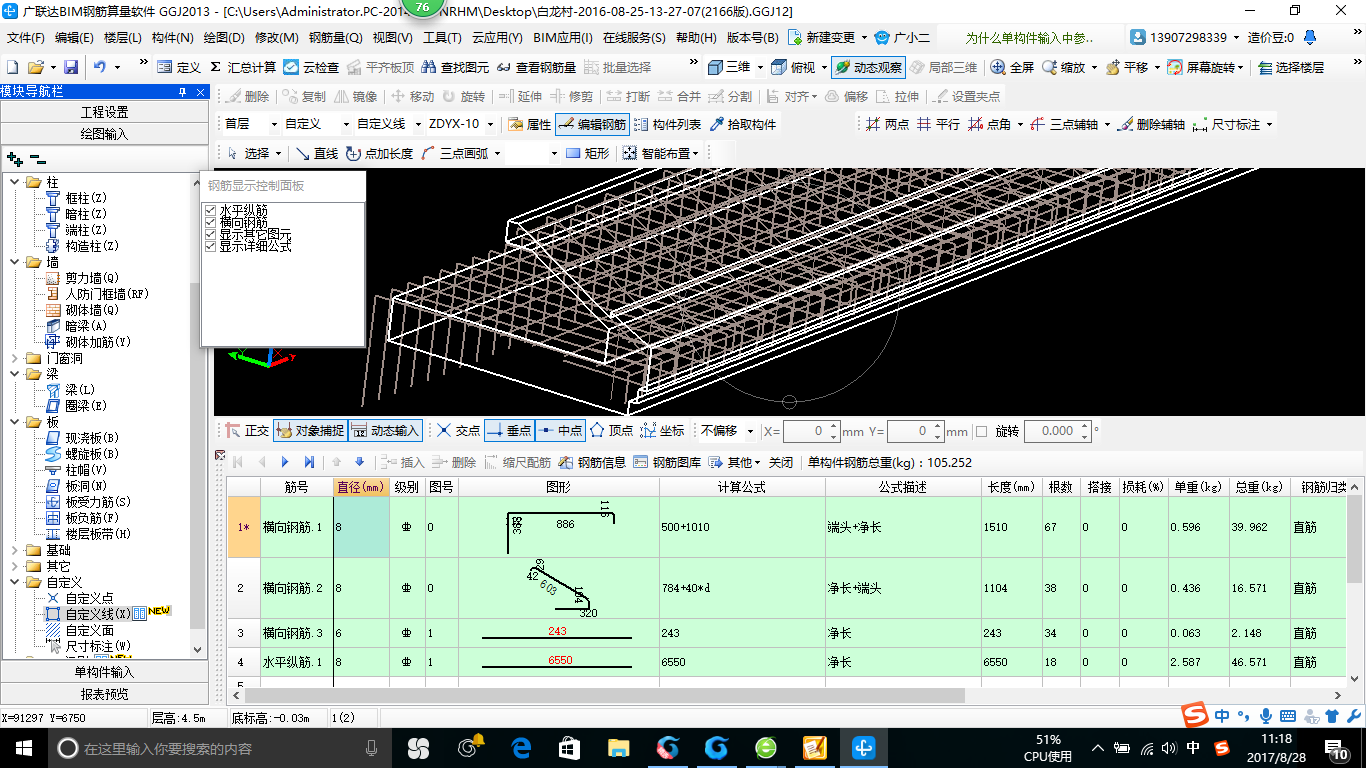Screen dimensions: 1366x768
Task: Open 文件(F) menu
Action: tap(26, 38)
